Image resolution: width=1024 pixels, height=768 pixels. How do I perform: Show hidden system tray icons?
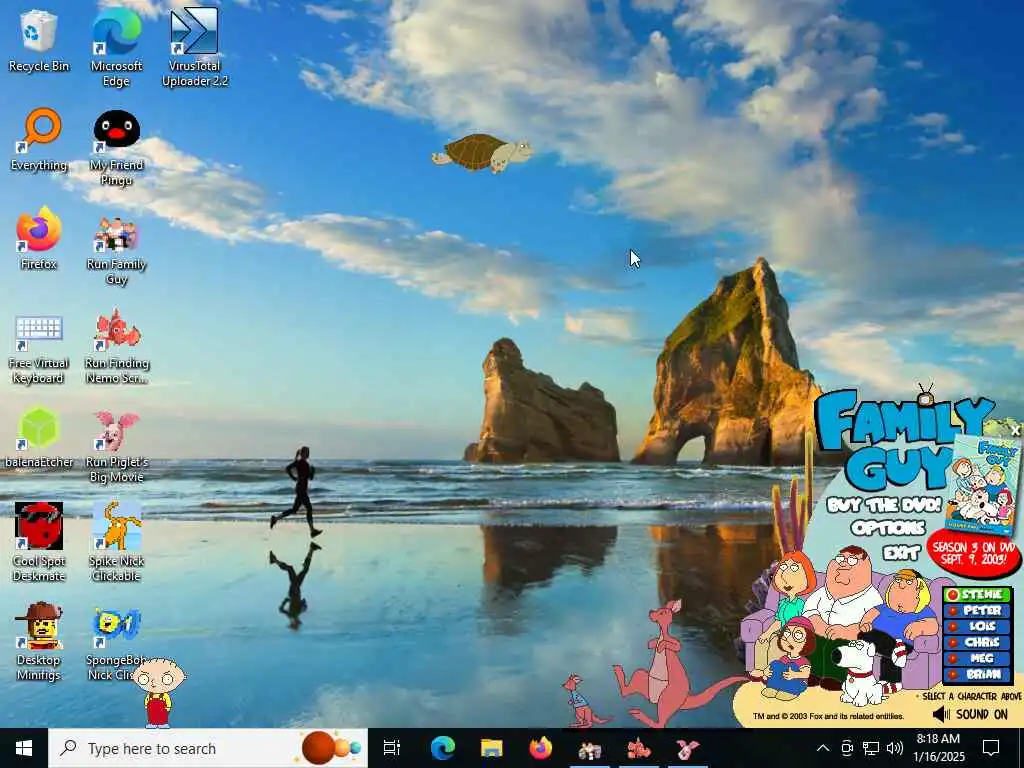[x=823, y=748]
